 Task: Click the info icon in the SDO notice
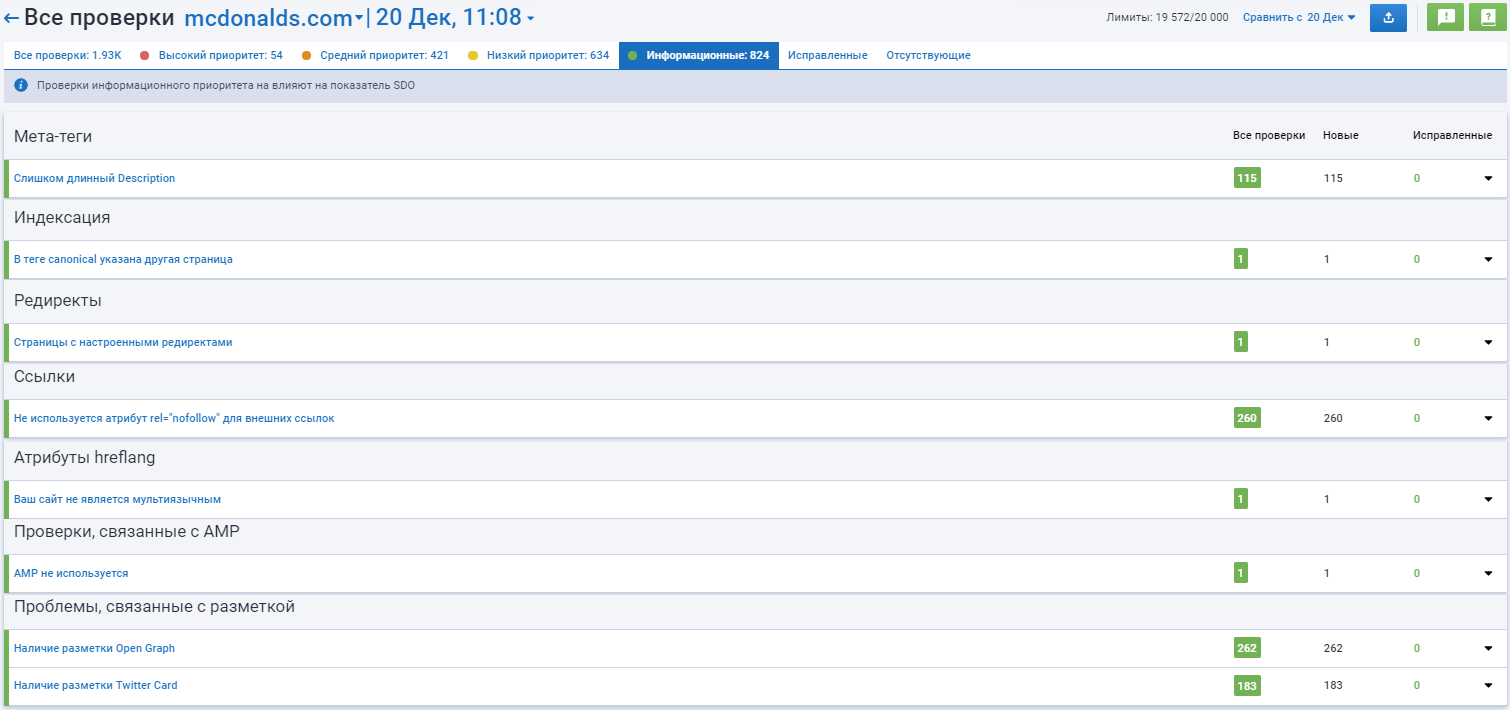pyautogui.click(x=21, y=86)
